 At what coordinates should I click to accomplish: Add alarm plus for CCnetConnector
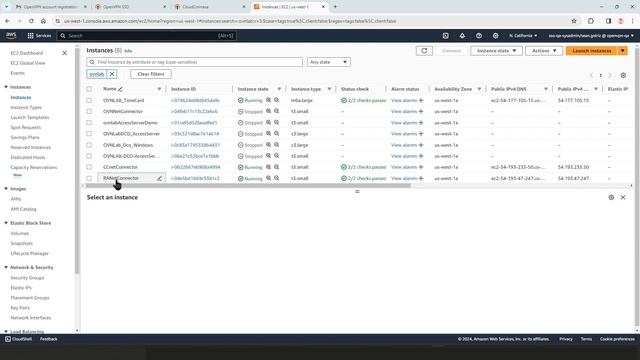coord(421,167)
